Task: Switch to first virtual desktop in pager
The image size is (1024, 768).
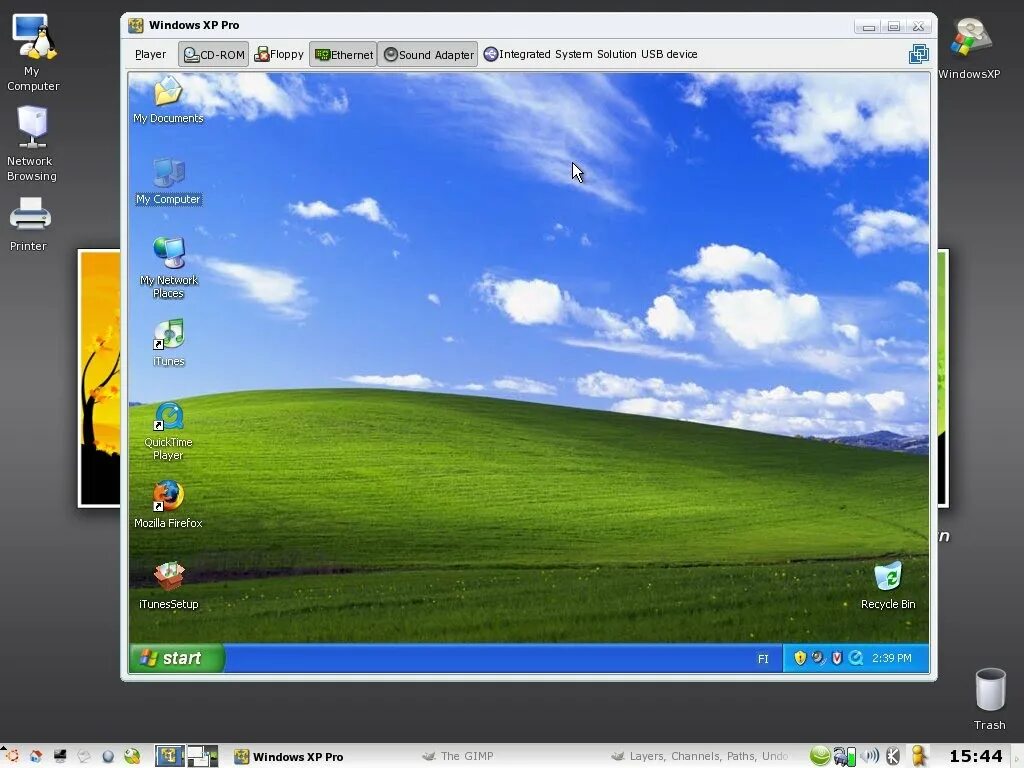Action: click(x=169, y=756)
